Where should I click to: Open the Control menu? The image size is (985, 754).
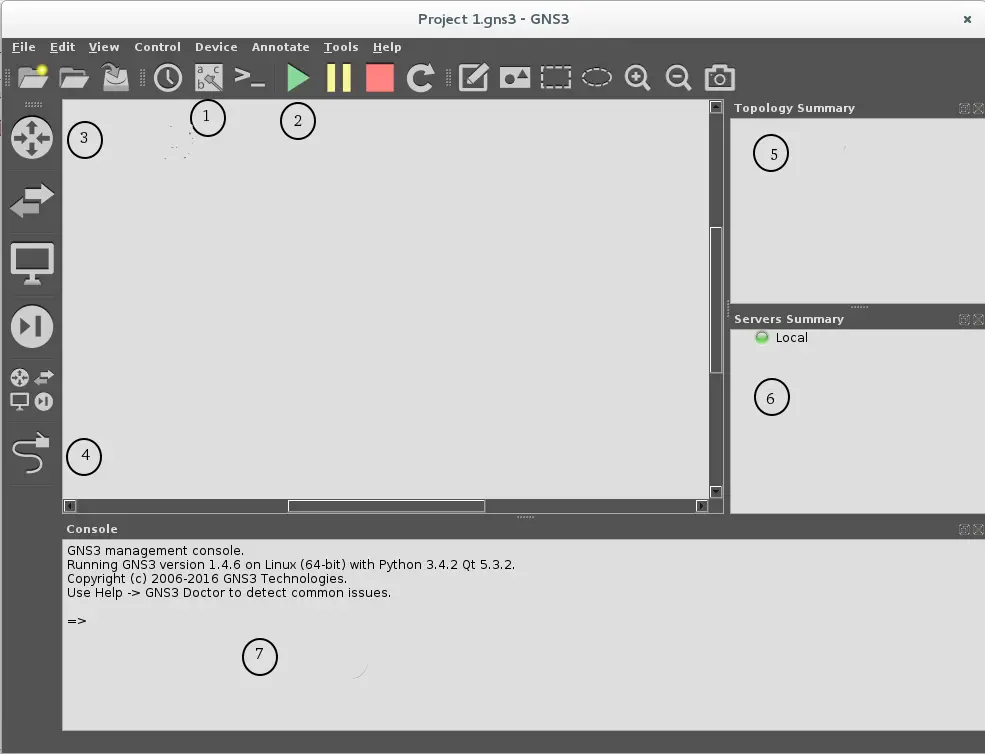pos(157,47)
